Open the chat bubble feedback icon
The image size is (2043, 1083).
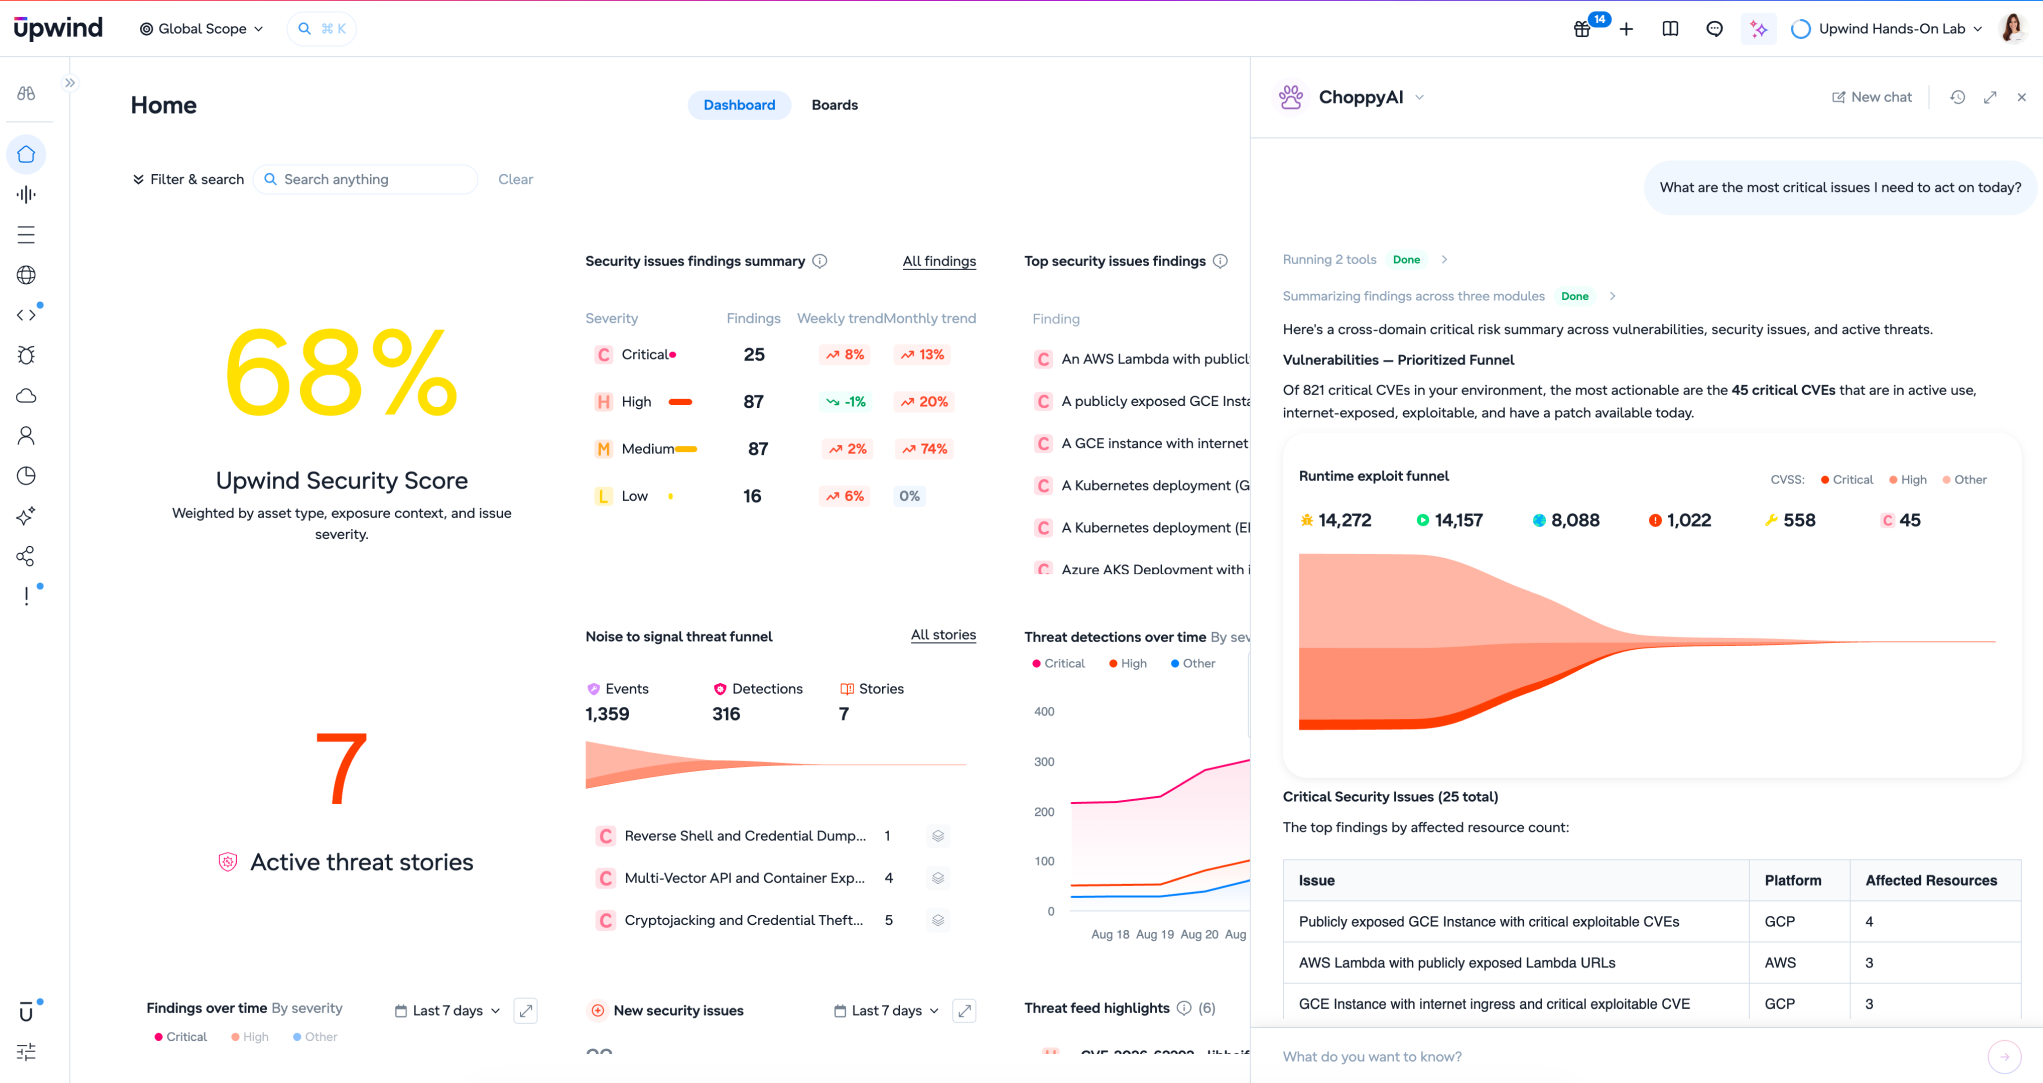click(x=1714, y=29)
